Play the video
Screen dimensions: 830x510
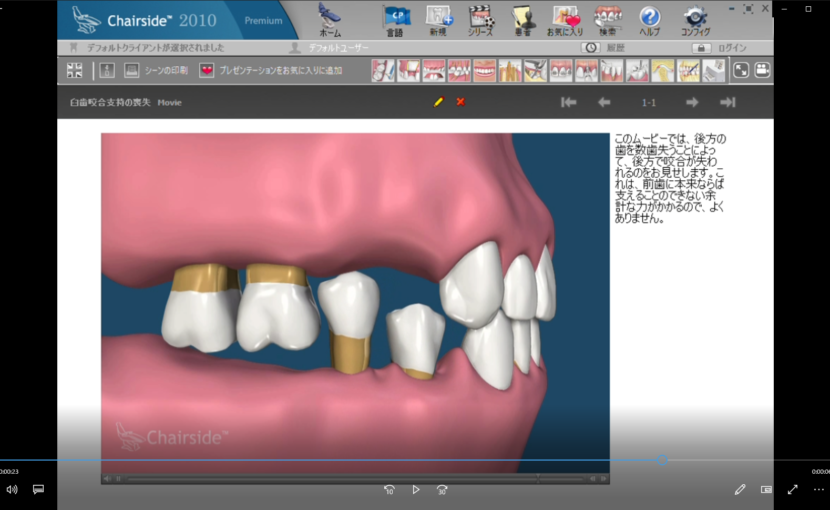(416, 490)
